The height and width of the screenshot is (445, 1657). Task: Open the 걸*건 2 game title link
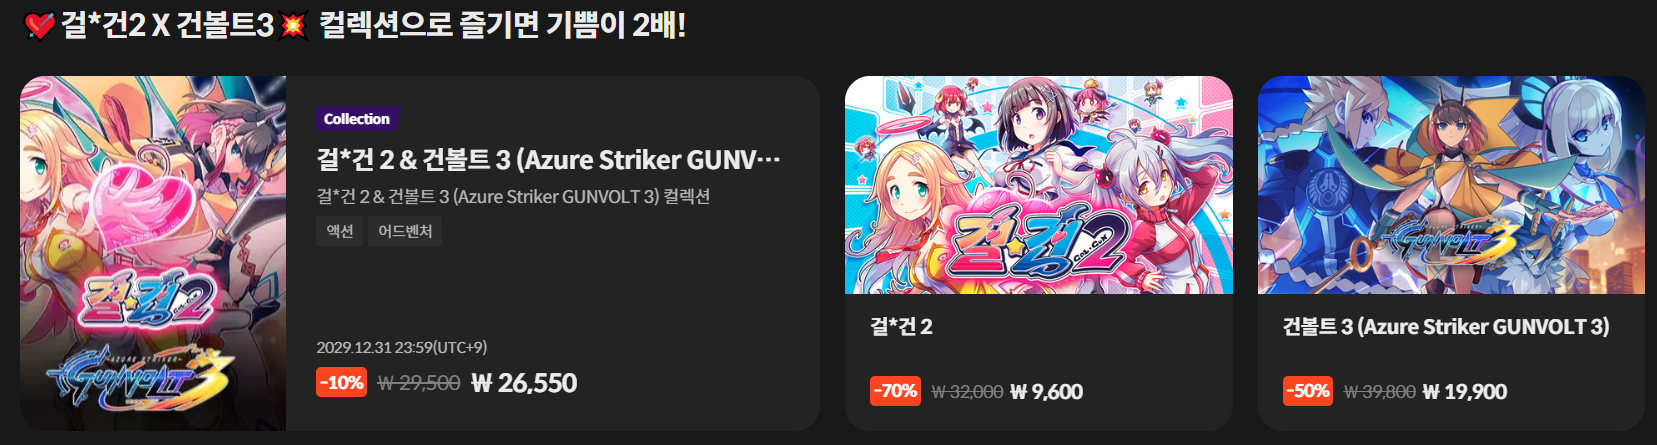[x=901, y=327]
